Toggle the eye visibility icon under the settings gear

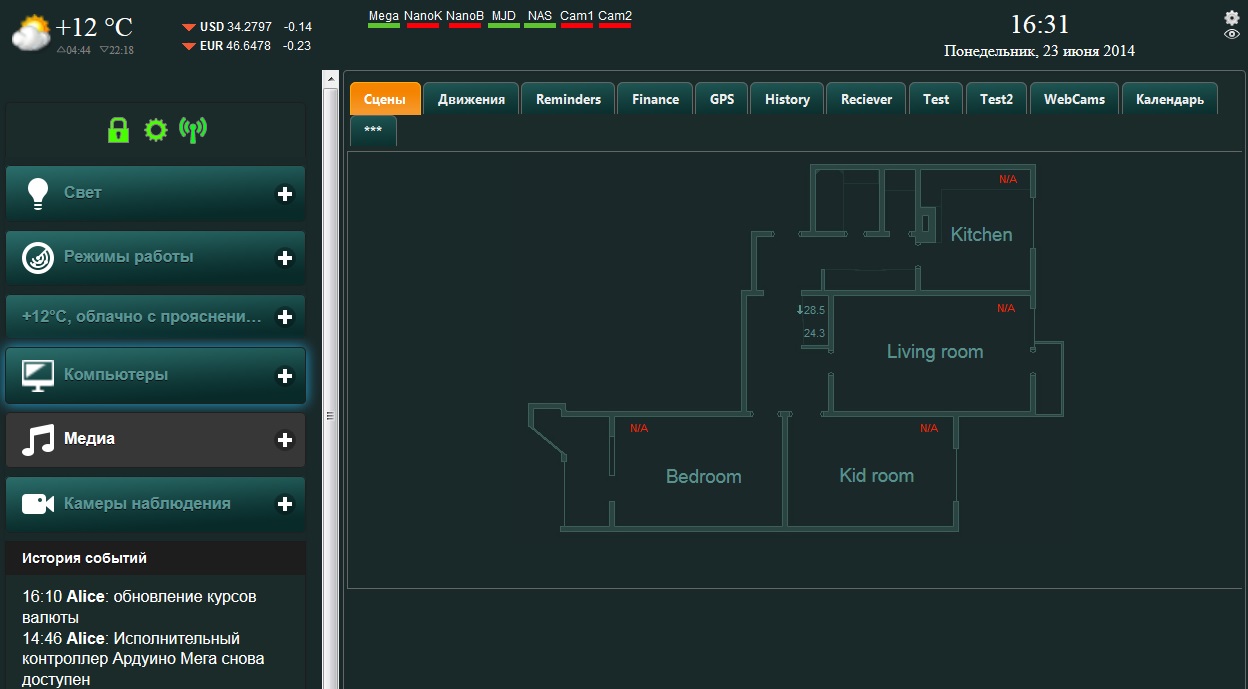coord(1232,33)
